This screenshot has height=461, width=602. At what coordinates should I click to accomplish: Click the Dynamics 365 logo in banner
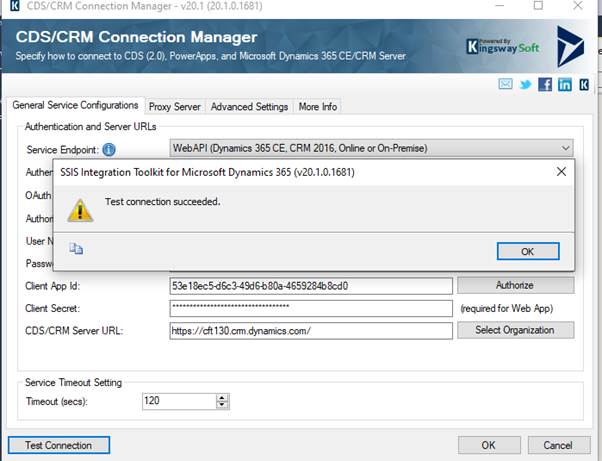coord(570,46)
